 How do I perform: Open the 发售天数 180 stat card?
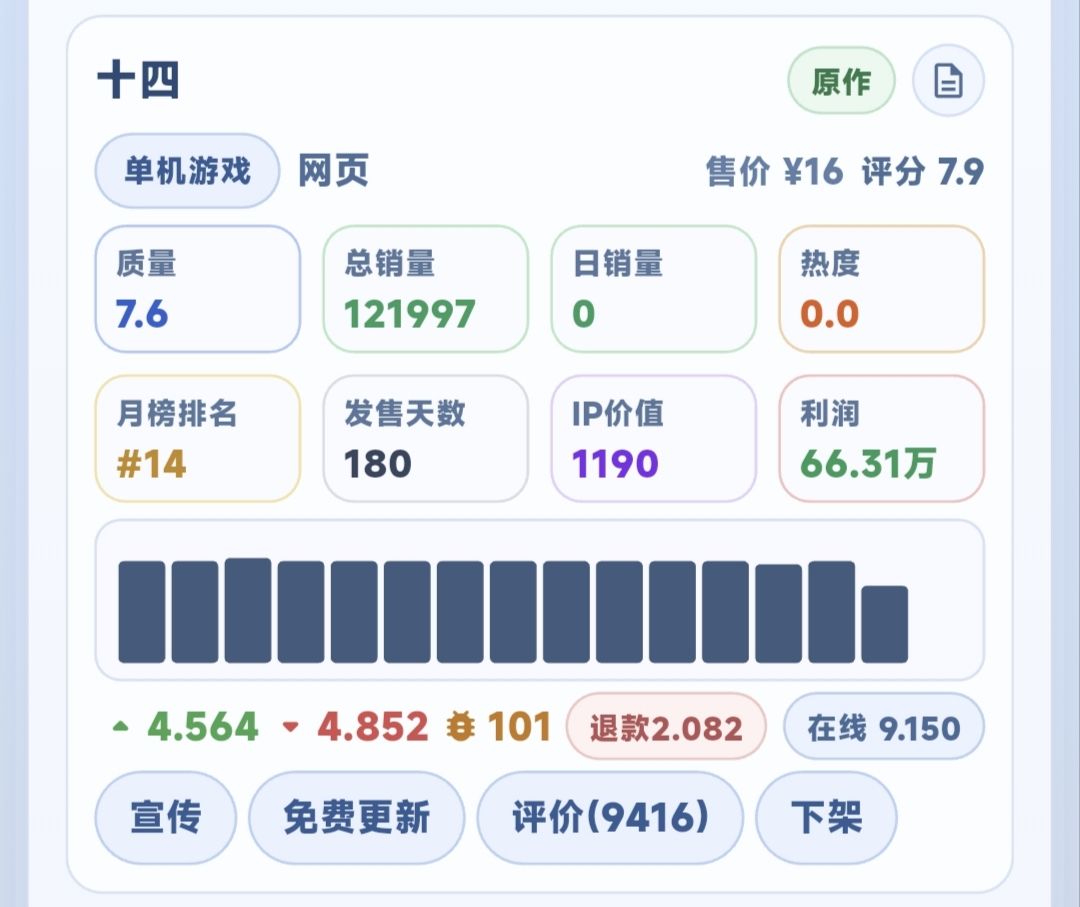pos(426,439)
